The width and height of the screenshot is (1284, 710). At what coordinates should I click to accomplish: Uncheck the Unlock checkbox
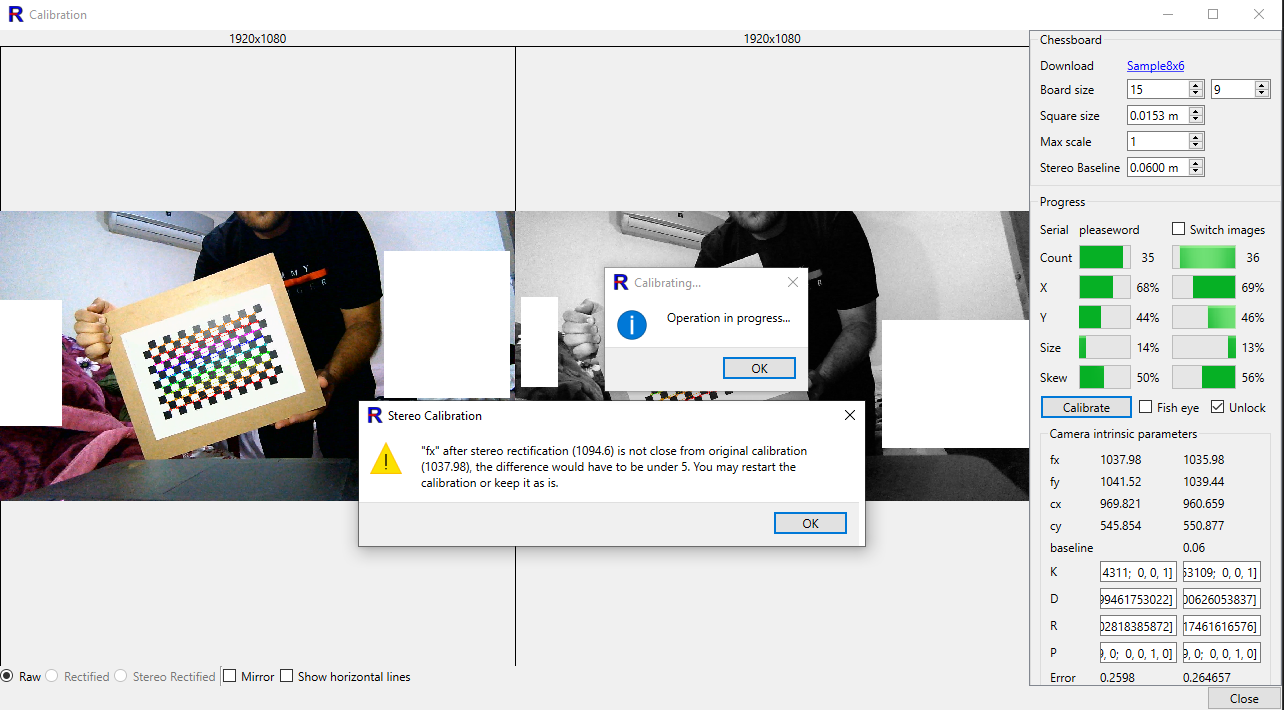(1217, 407)
